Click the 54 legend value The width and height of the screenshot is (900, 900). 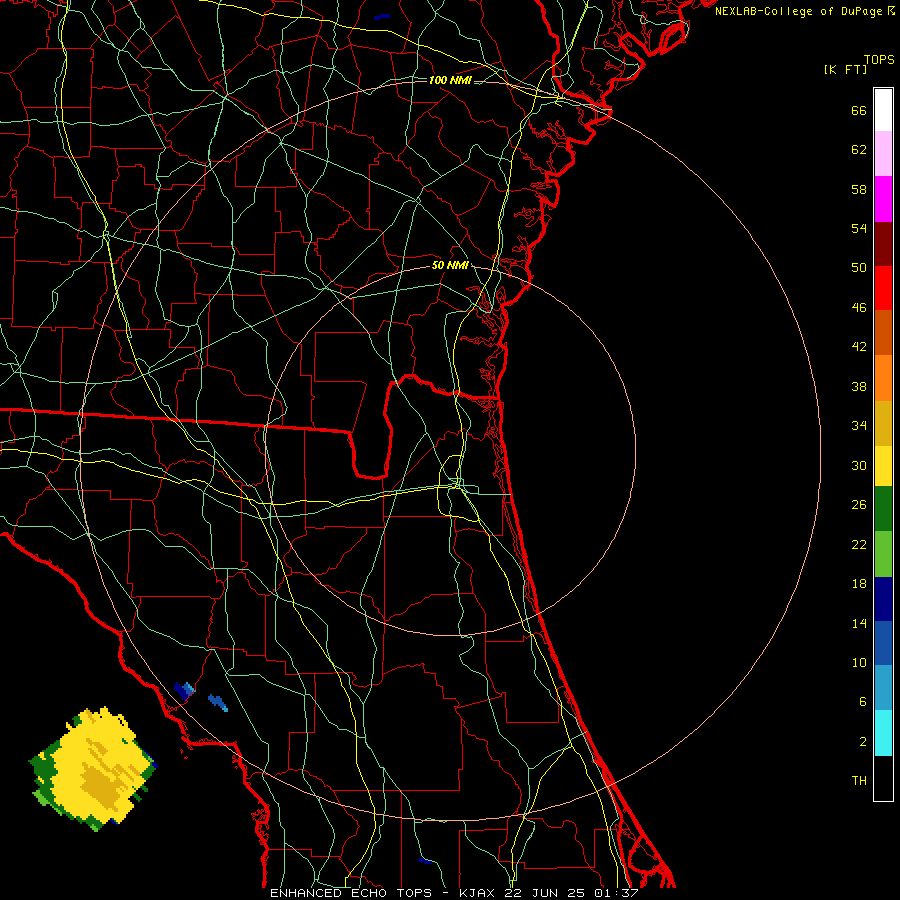[x=859, y=228]
